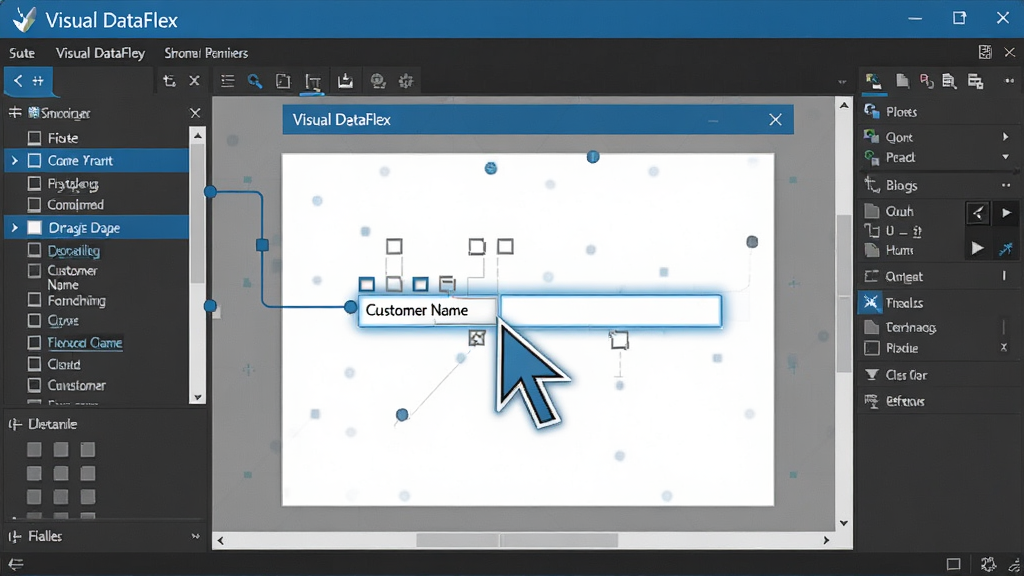
Task: Select the Terinaog item
Action: pyautogui.click(x=910, y=327)
